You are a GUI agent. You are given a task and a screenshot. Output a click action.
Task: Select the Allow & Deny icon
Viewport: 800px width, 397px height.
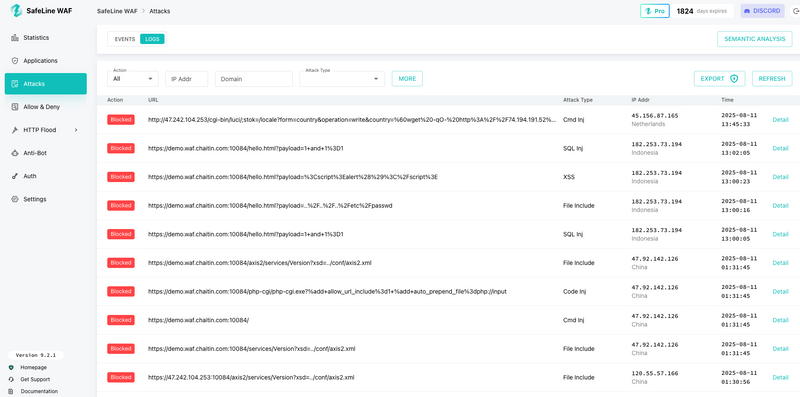pos(15,107)
